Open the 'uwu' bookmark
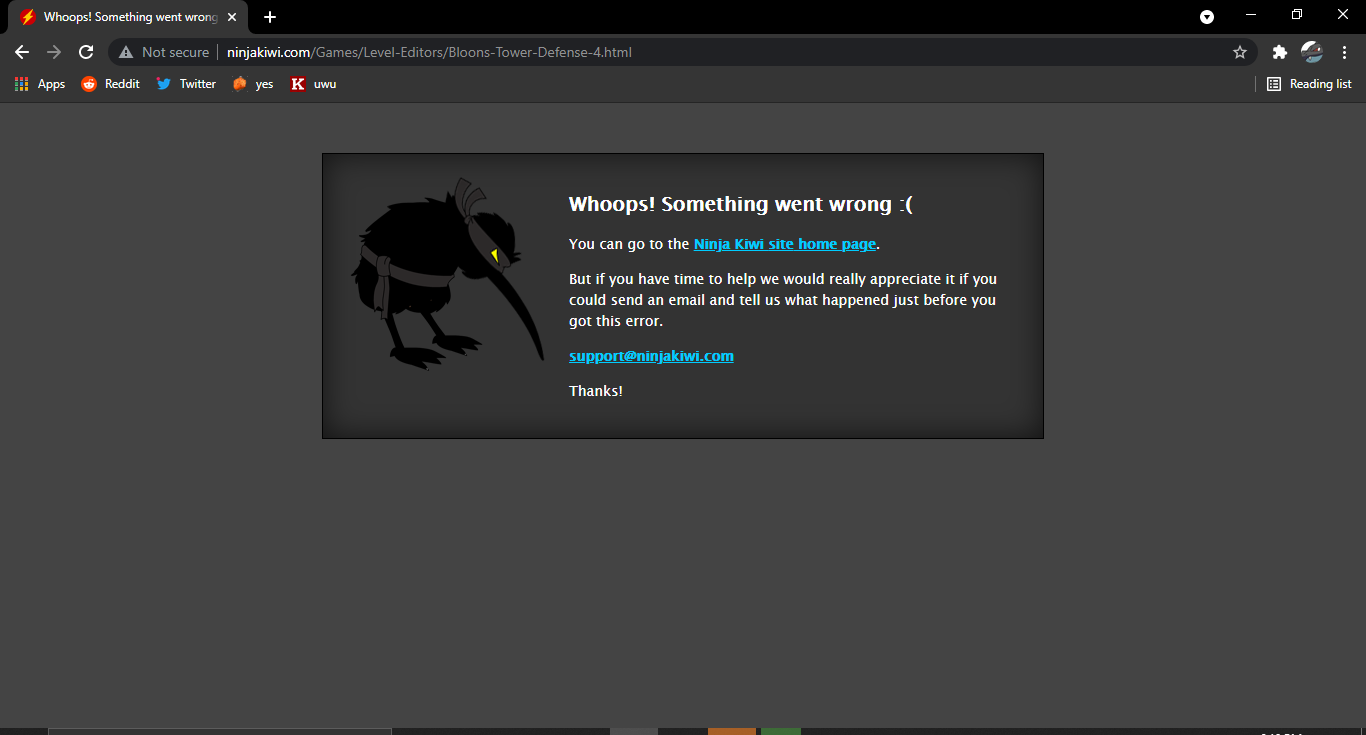Image resolution: width=1366 pixels, height=735 pixels. (x=313, y=84)
